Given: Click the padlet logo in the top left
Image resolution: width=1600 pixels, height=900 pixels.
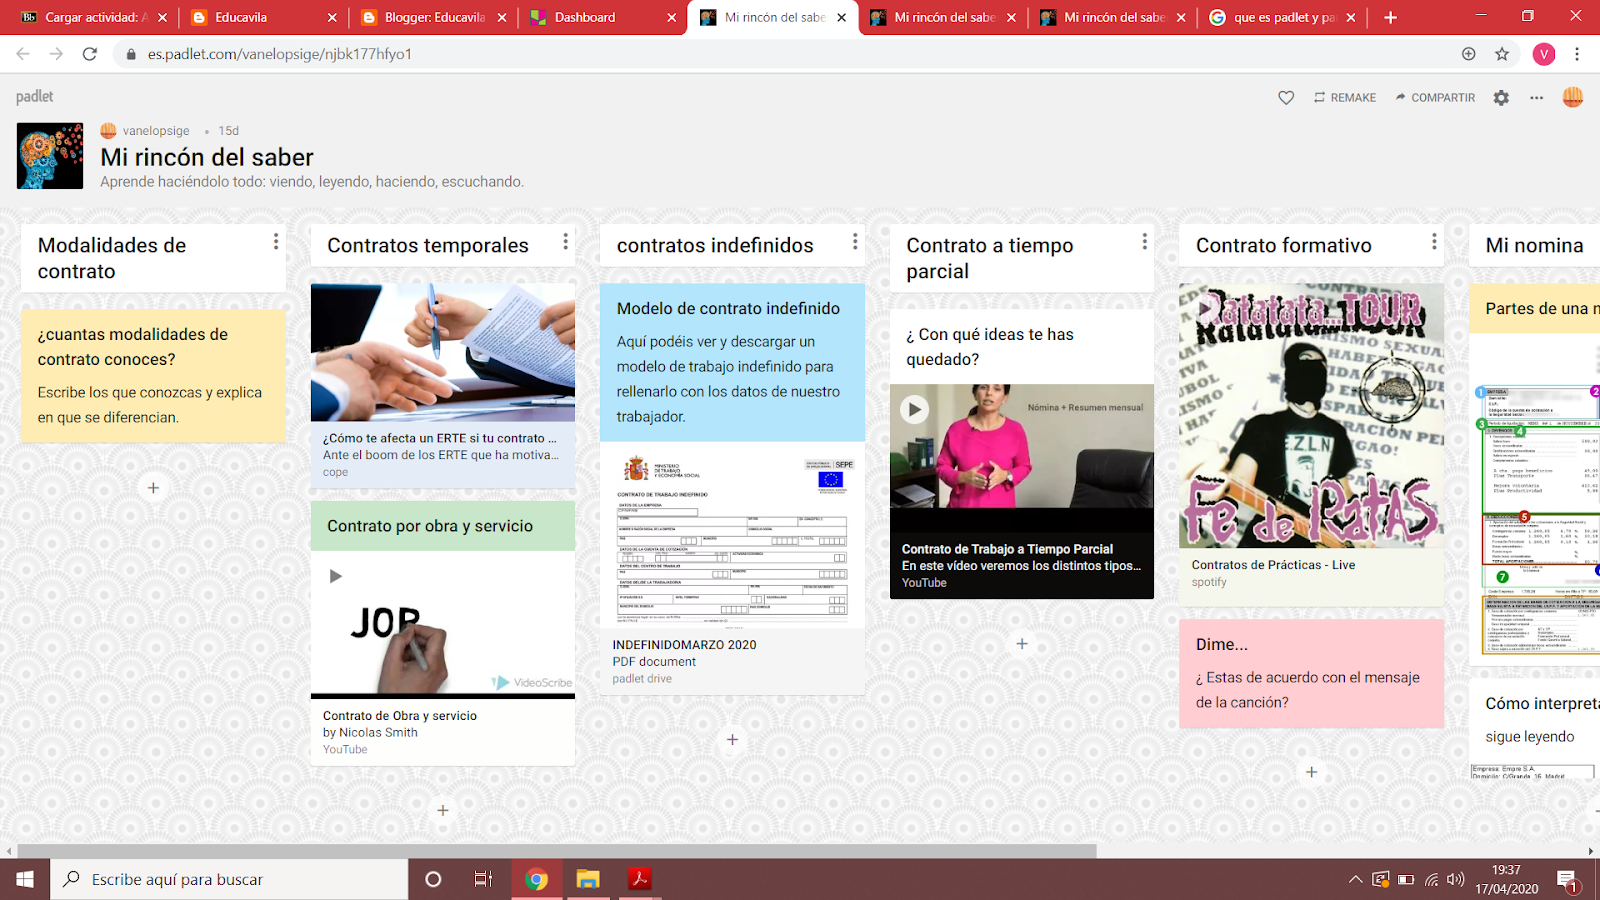Looking at the screenshot, I should point(33,97).
